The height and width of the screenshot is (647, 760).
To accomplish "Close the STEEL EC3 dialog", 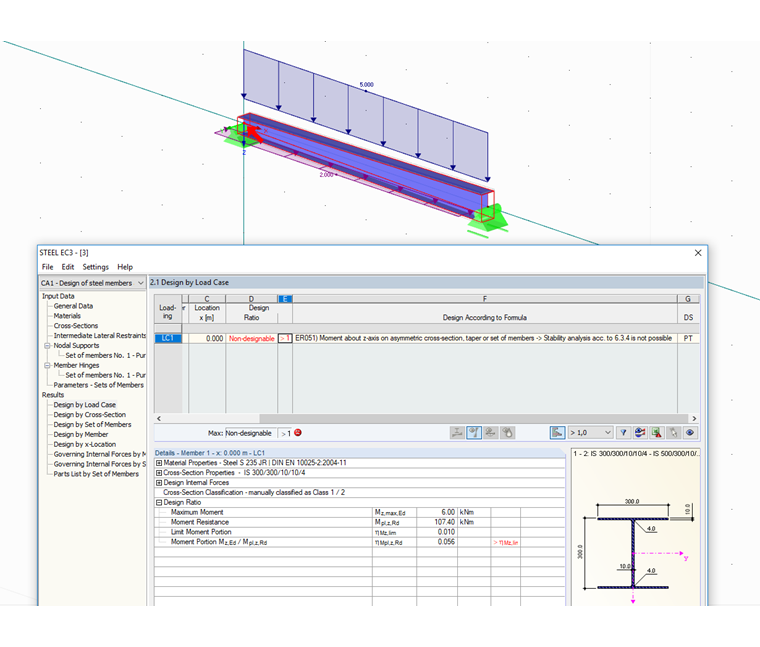I will tap(698, 252).
